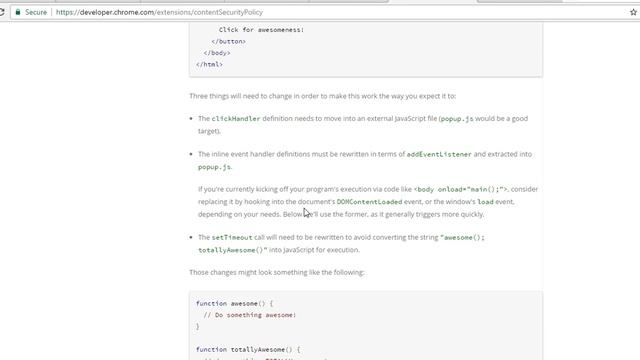The height and width of the screenshot is (360, 640).
Task: Click the 'setTimeout' code text
Action: (x=232, y=238)
